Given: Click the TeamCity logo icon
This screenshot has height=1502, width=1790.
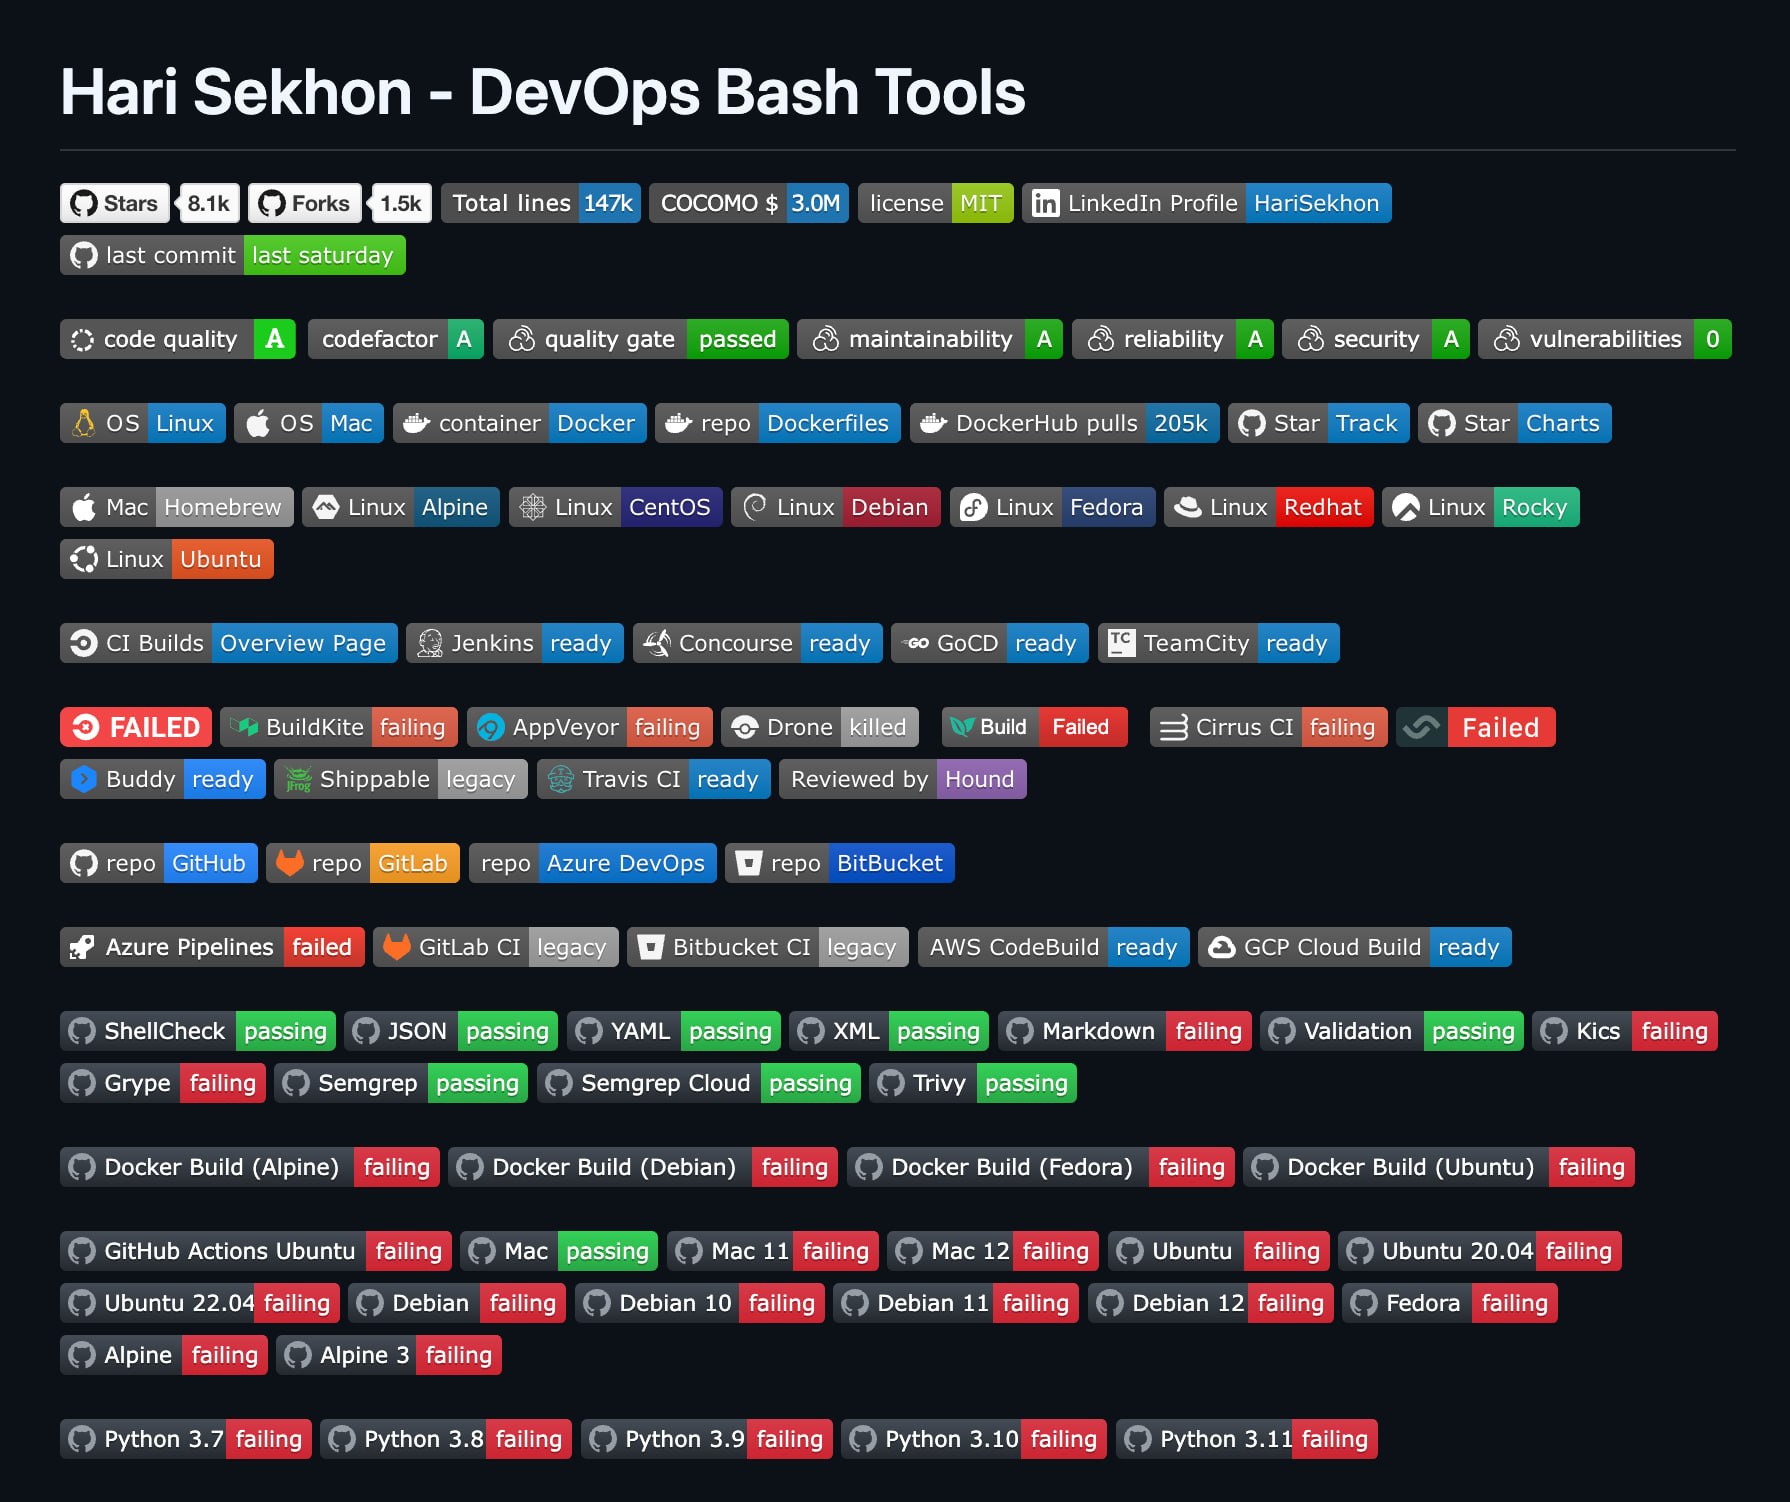Looking at the screenshot, I should click(1121, 643).
